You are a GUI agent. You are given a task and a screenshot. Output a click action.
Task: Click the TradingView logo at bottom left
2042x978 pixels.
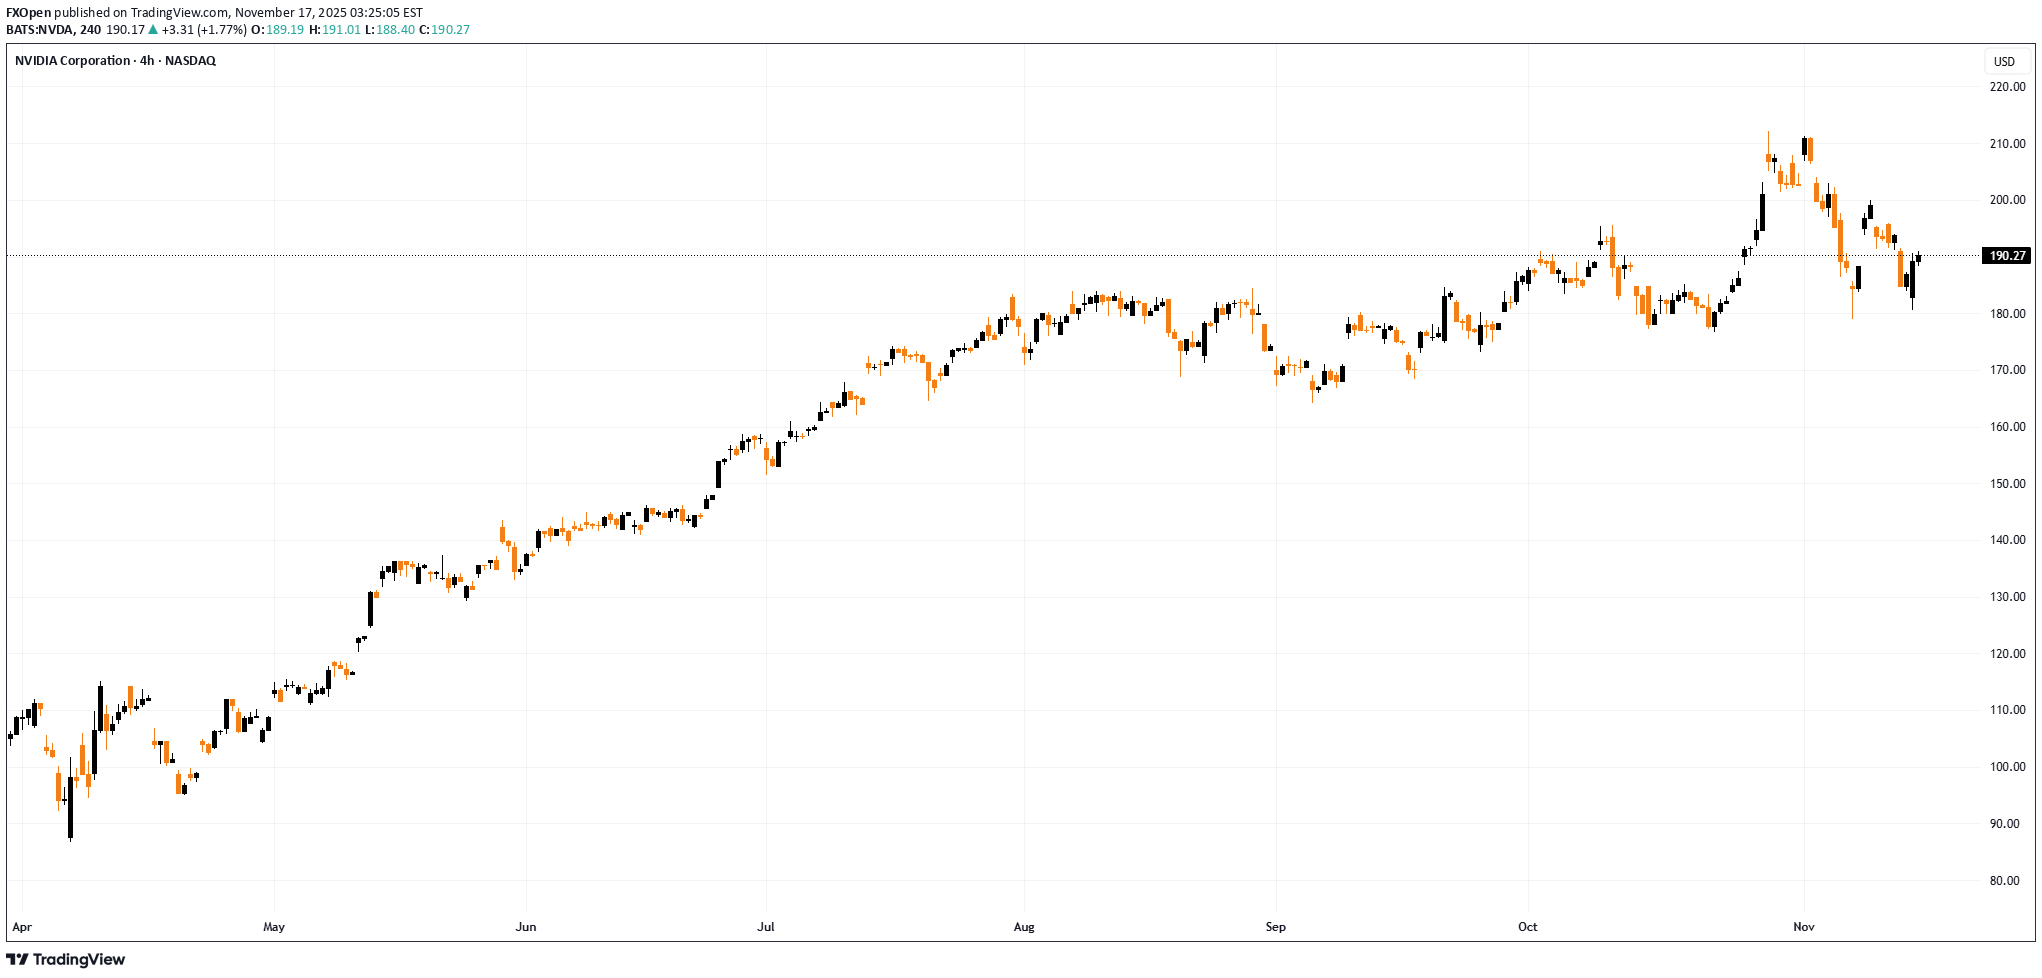66,959
